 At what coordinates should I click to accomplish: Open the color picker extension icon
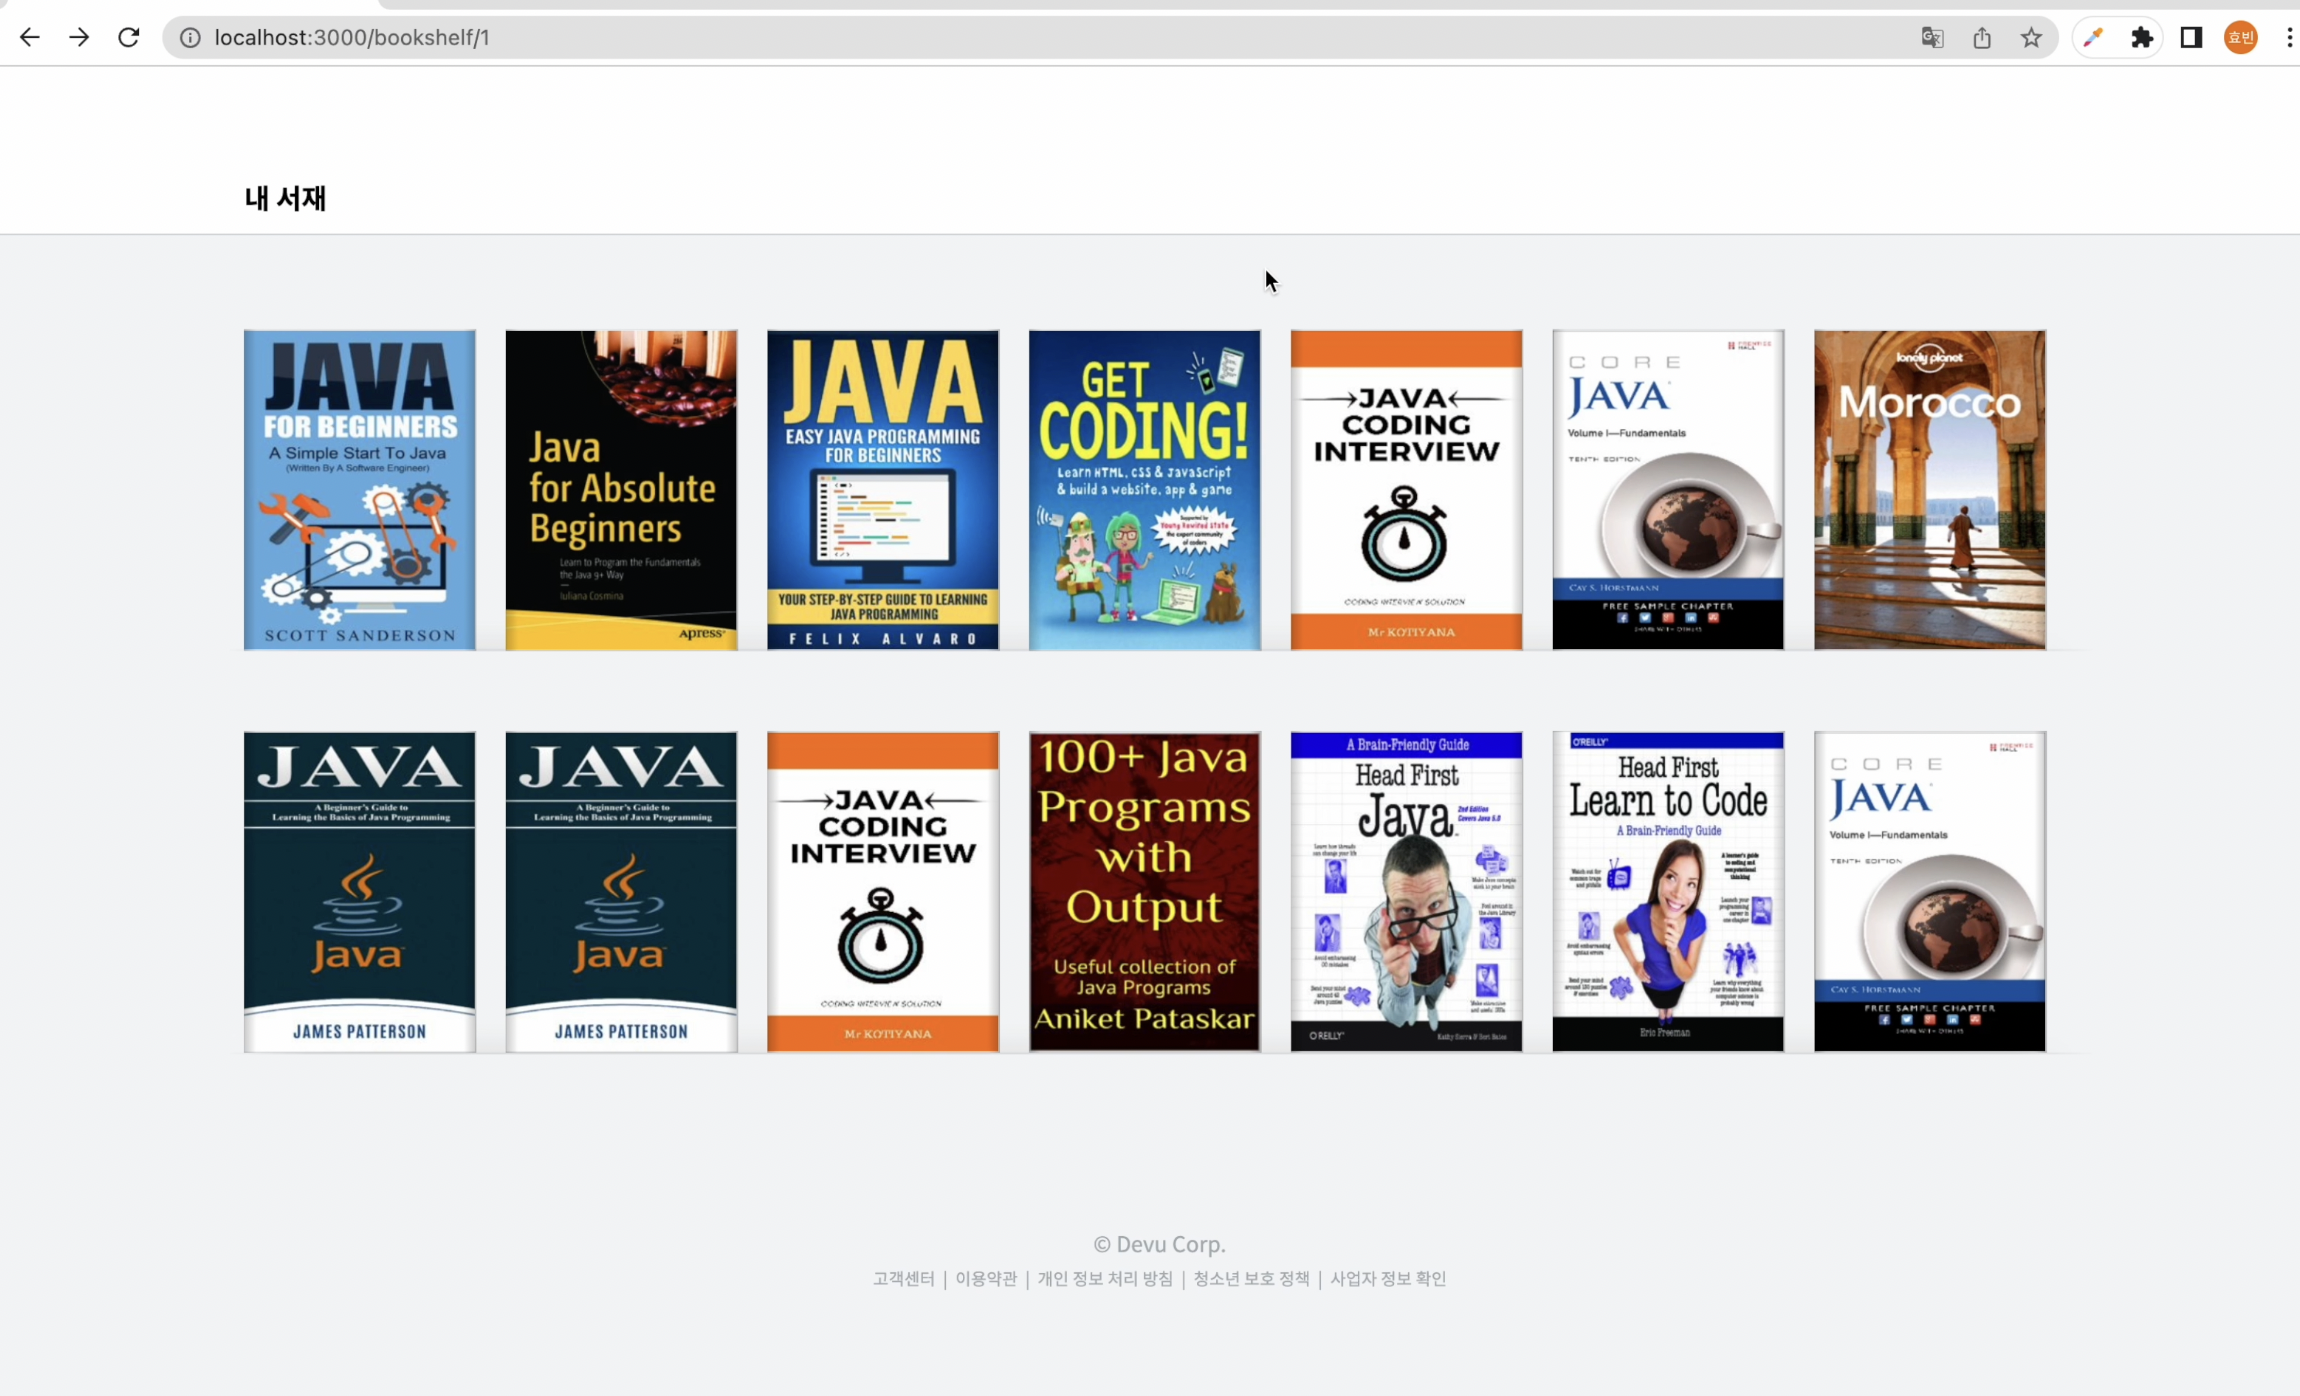(x=2093, y=38)
